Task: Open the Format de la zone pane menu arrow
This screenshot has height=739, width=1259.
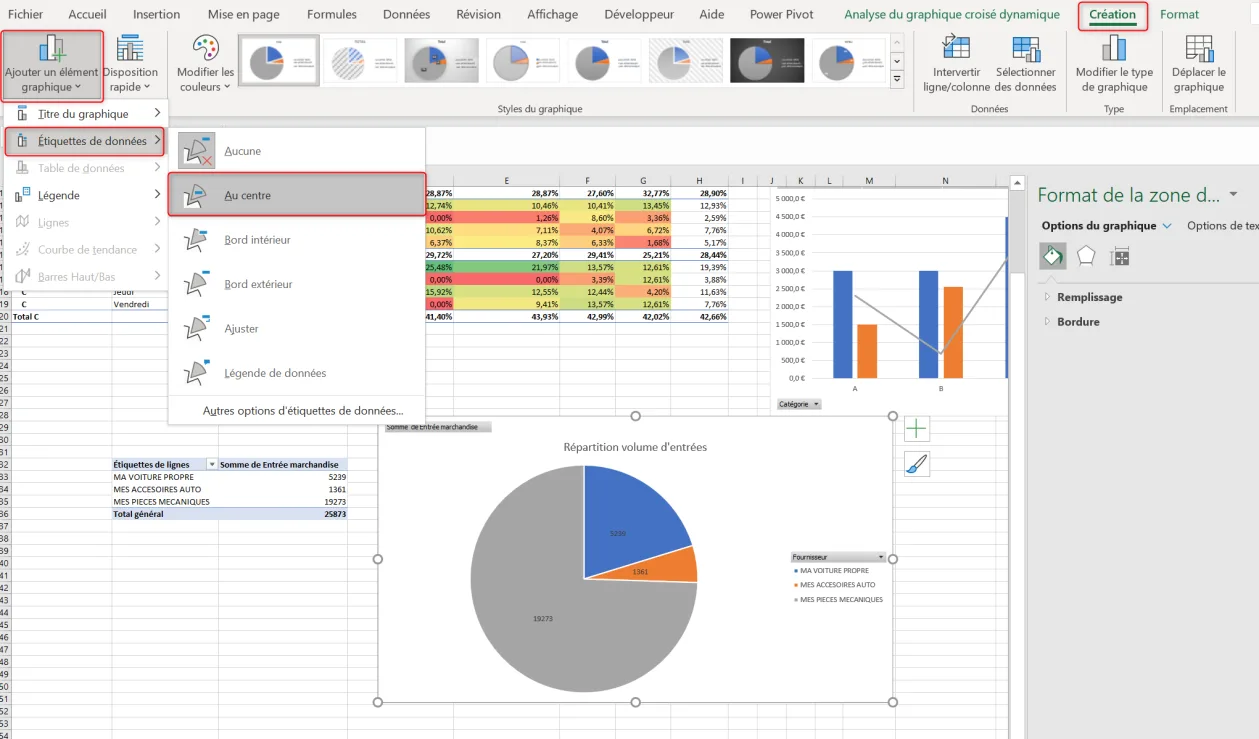Action: pos(1233,194)
